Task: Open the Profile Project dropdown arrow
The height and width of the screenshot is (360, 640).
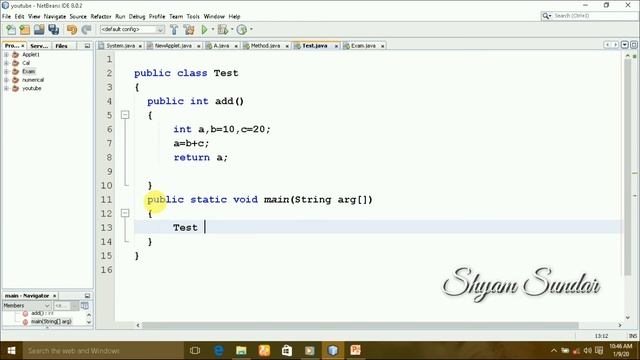Action: click(251, 29)
